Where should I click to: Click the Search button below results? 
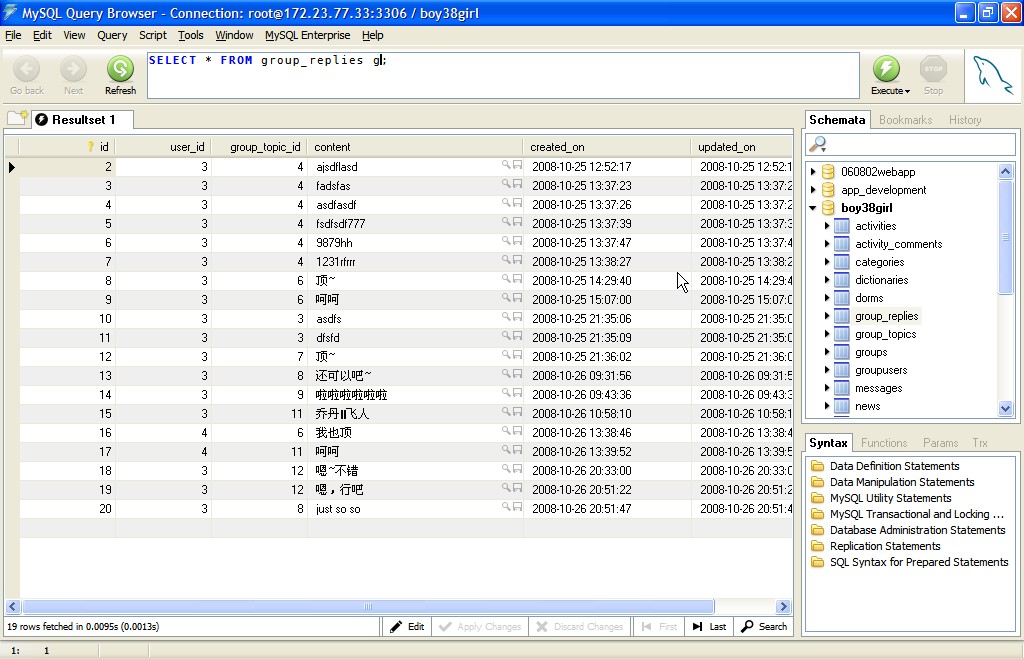764,626
